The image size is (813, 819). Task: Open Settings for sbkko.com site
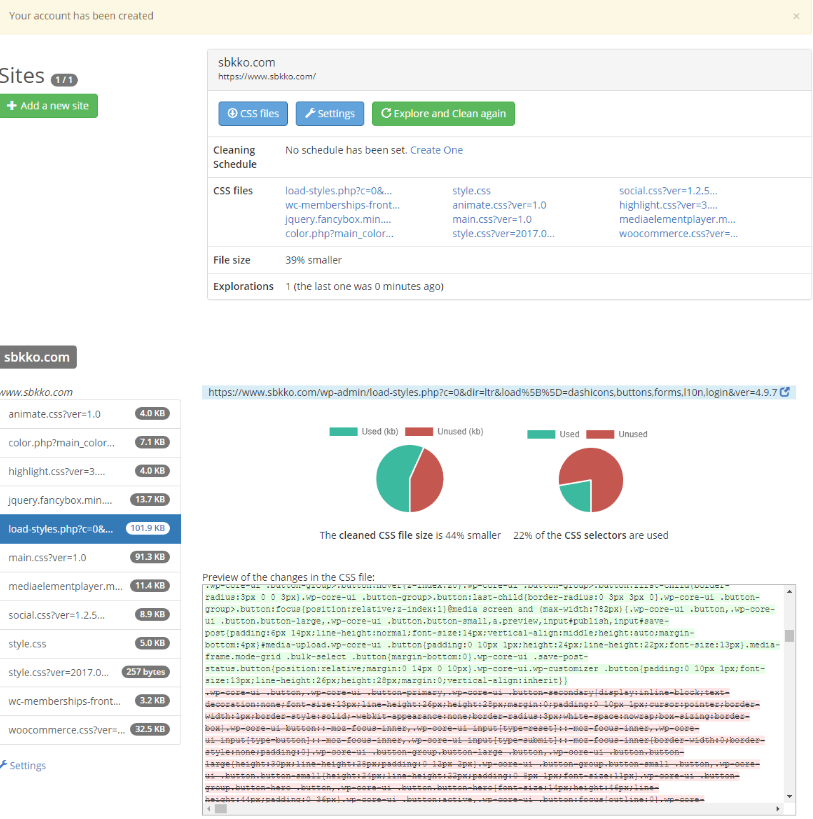329,114
